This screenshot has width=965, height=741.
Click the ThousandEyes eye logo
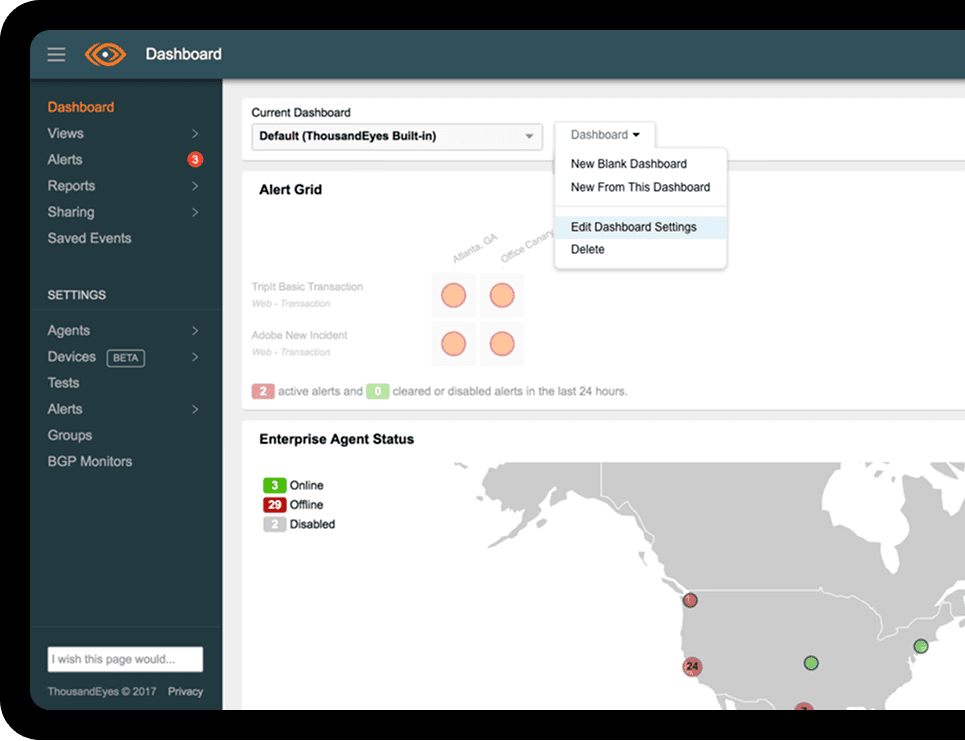(x=105, y=55)
